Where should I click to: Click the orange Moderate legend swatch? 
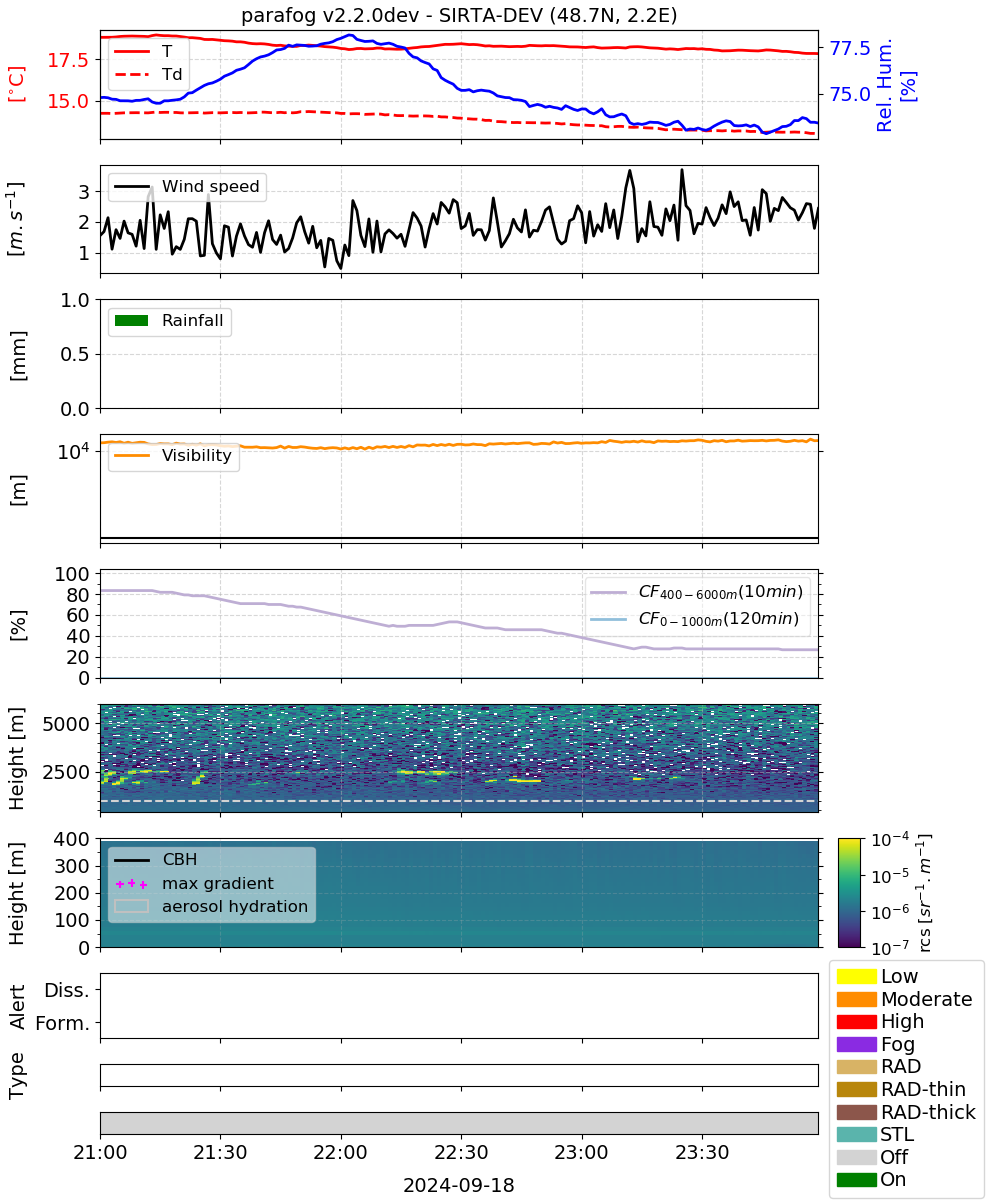[x=856, y=999]
